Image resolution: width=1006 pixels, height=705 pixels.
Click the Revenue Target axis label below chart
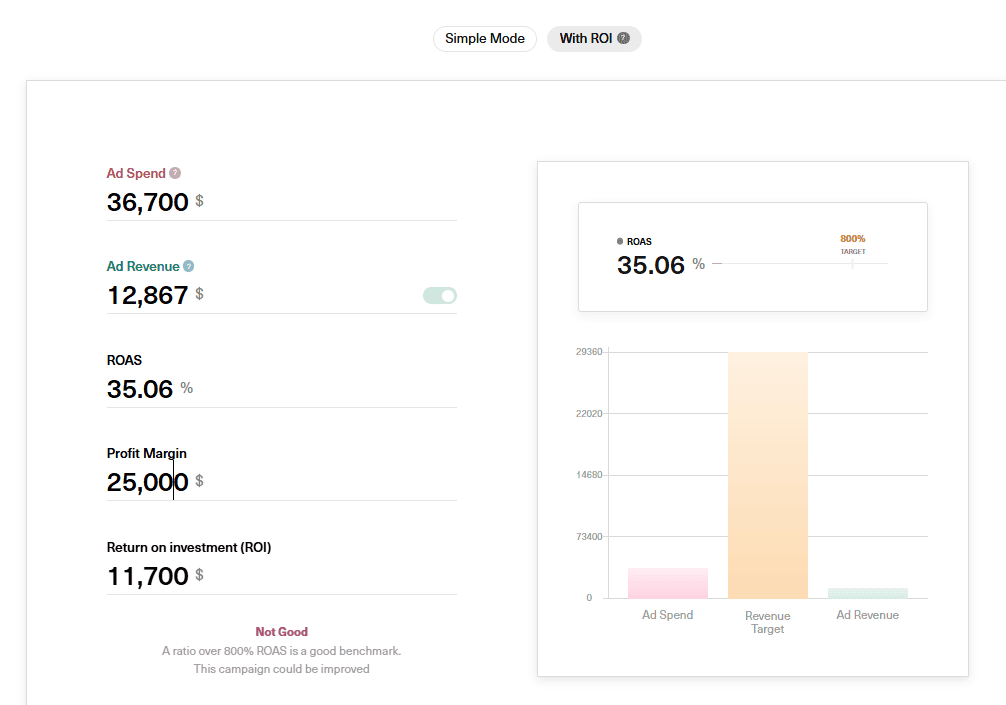coord(767,622)
